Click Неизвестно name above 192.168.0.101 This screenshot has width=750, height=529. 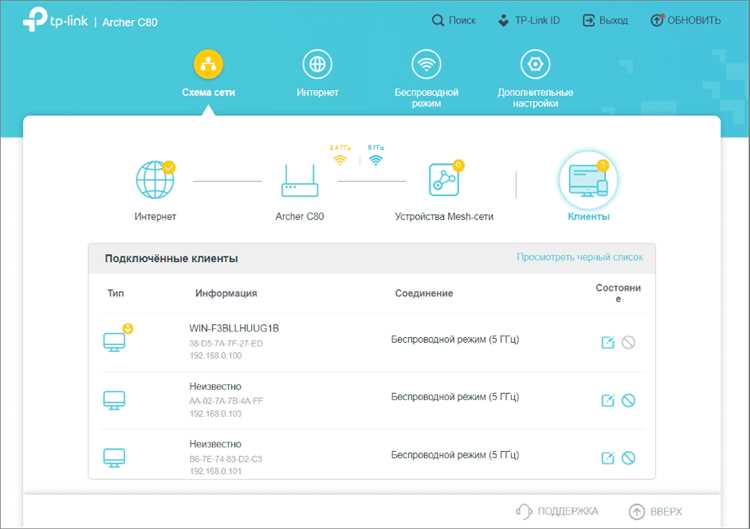coord(215,444)
